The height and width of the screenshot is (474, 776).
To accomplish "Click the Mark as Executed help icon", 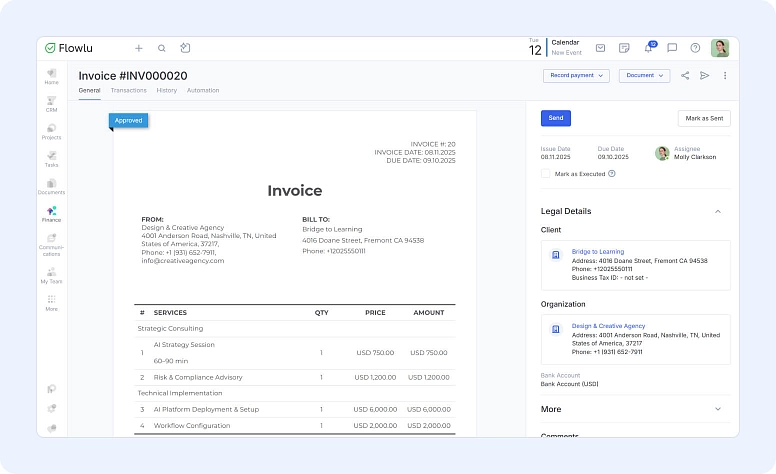I will pos(612,174).
